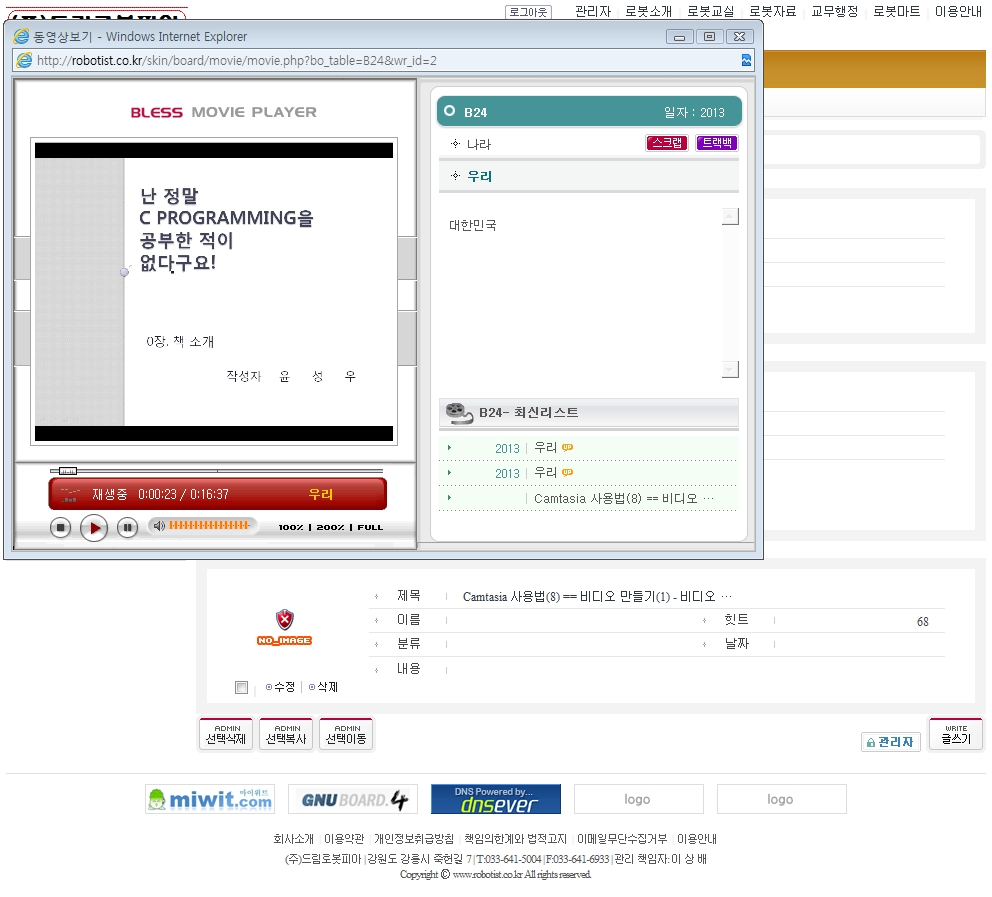Image resolution: width=992 pixels, height=897 pixels.
Task: Open the miwit.com banner
Action: [210, 799]
